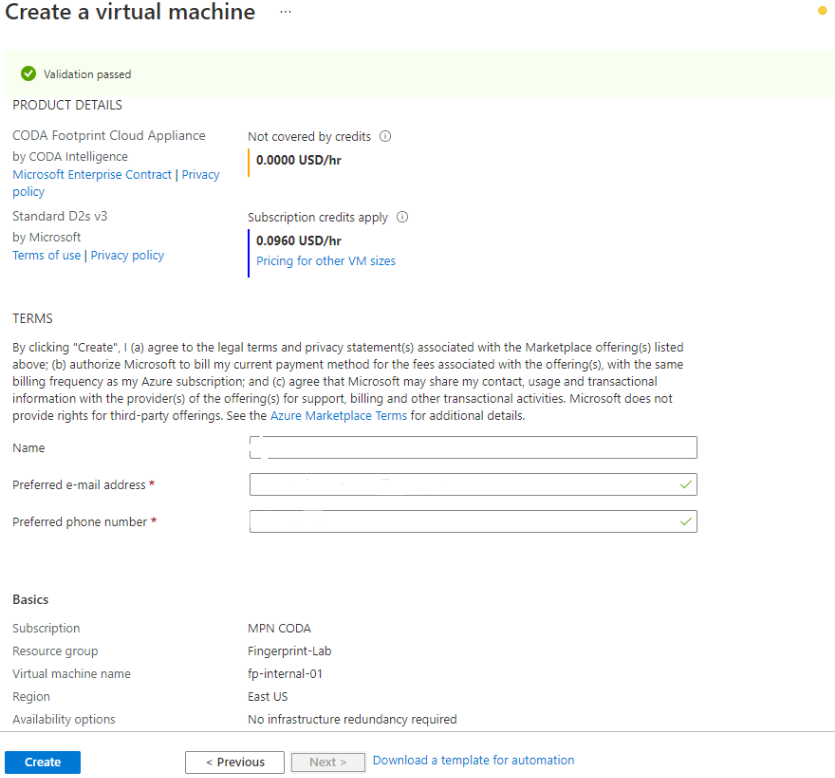Select the 0.0000 USD/hr price text
835x778 pixels.
[299, 160]
